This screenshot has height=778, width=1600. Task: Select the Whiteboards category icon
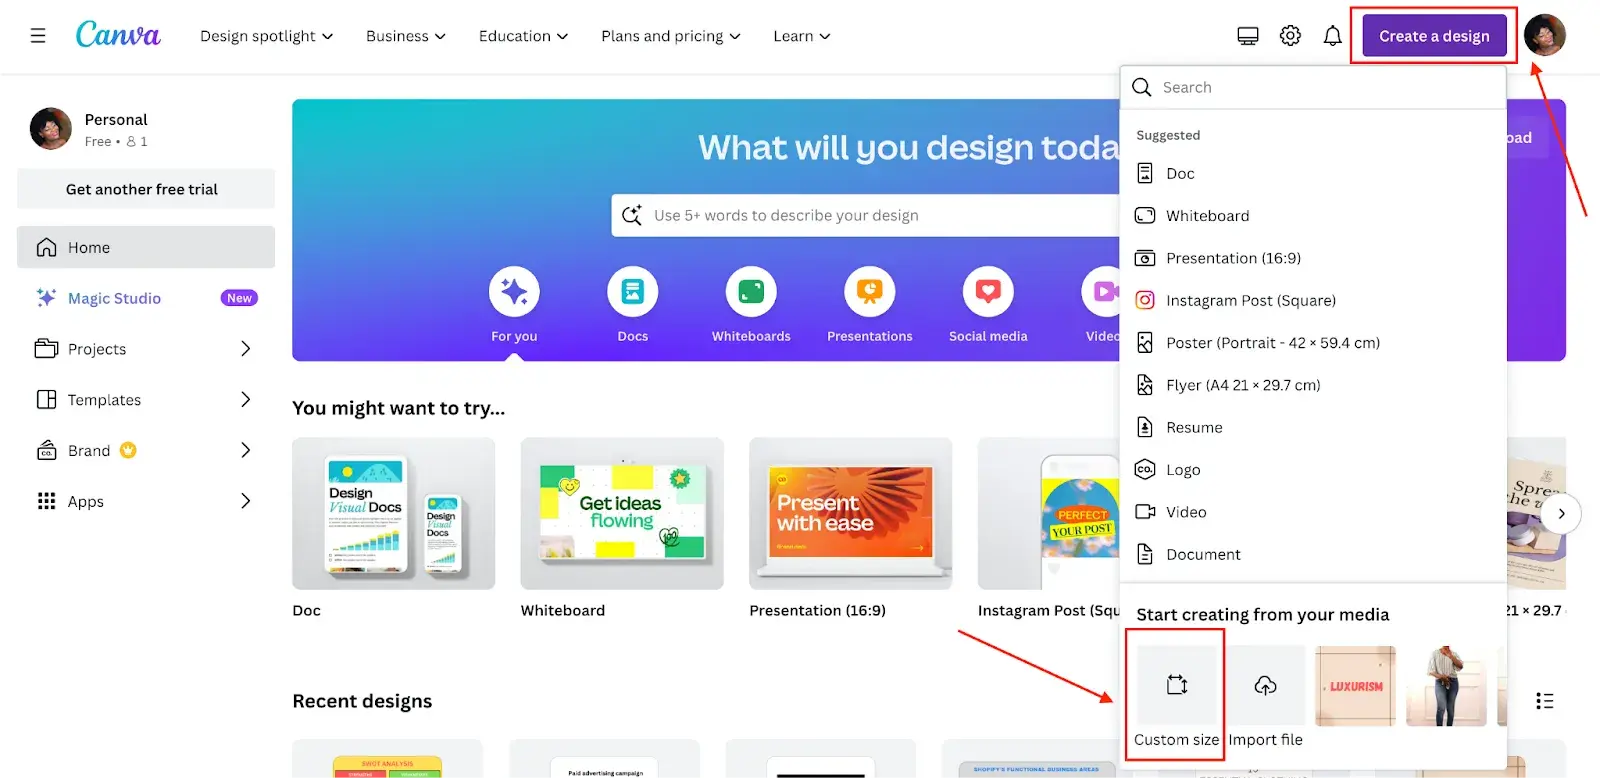751,292
